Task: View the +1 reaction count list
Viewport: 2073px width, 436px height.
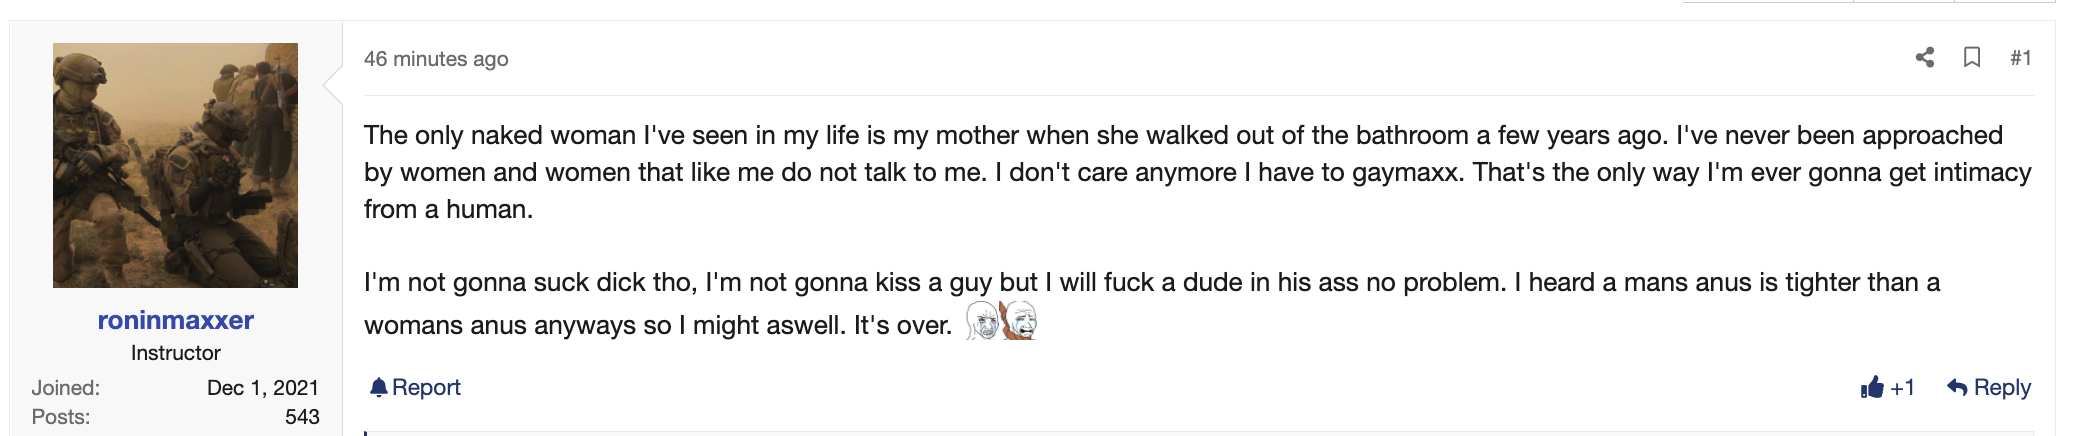Action: click(1902, 387)
